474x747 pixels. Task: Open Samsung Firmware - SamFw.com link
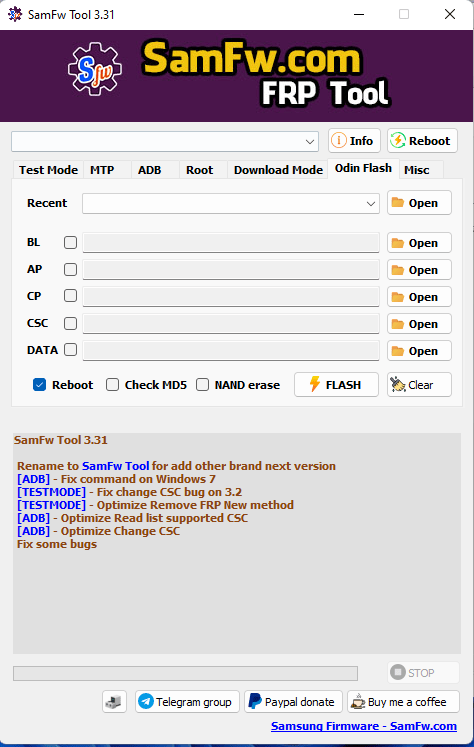tap(364, 726)
